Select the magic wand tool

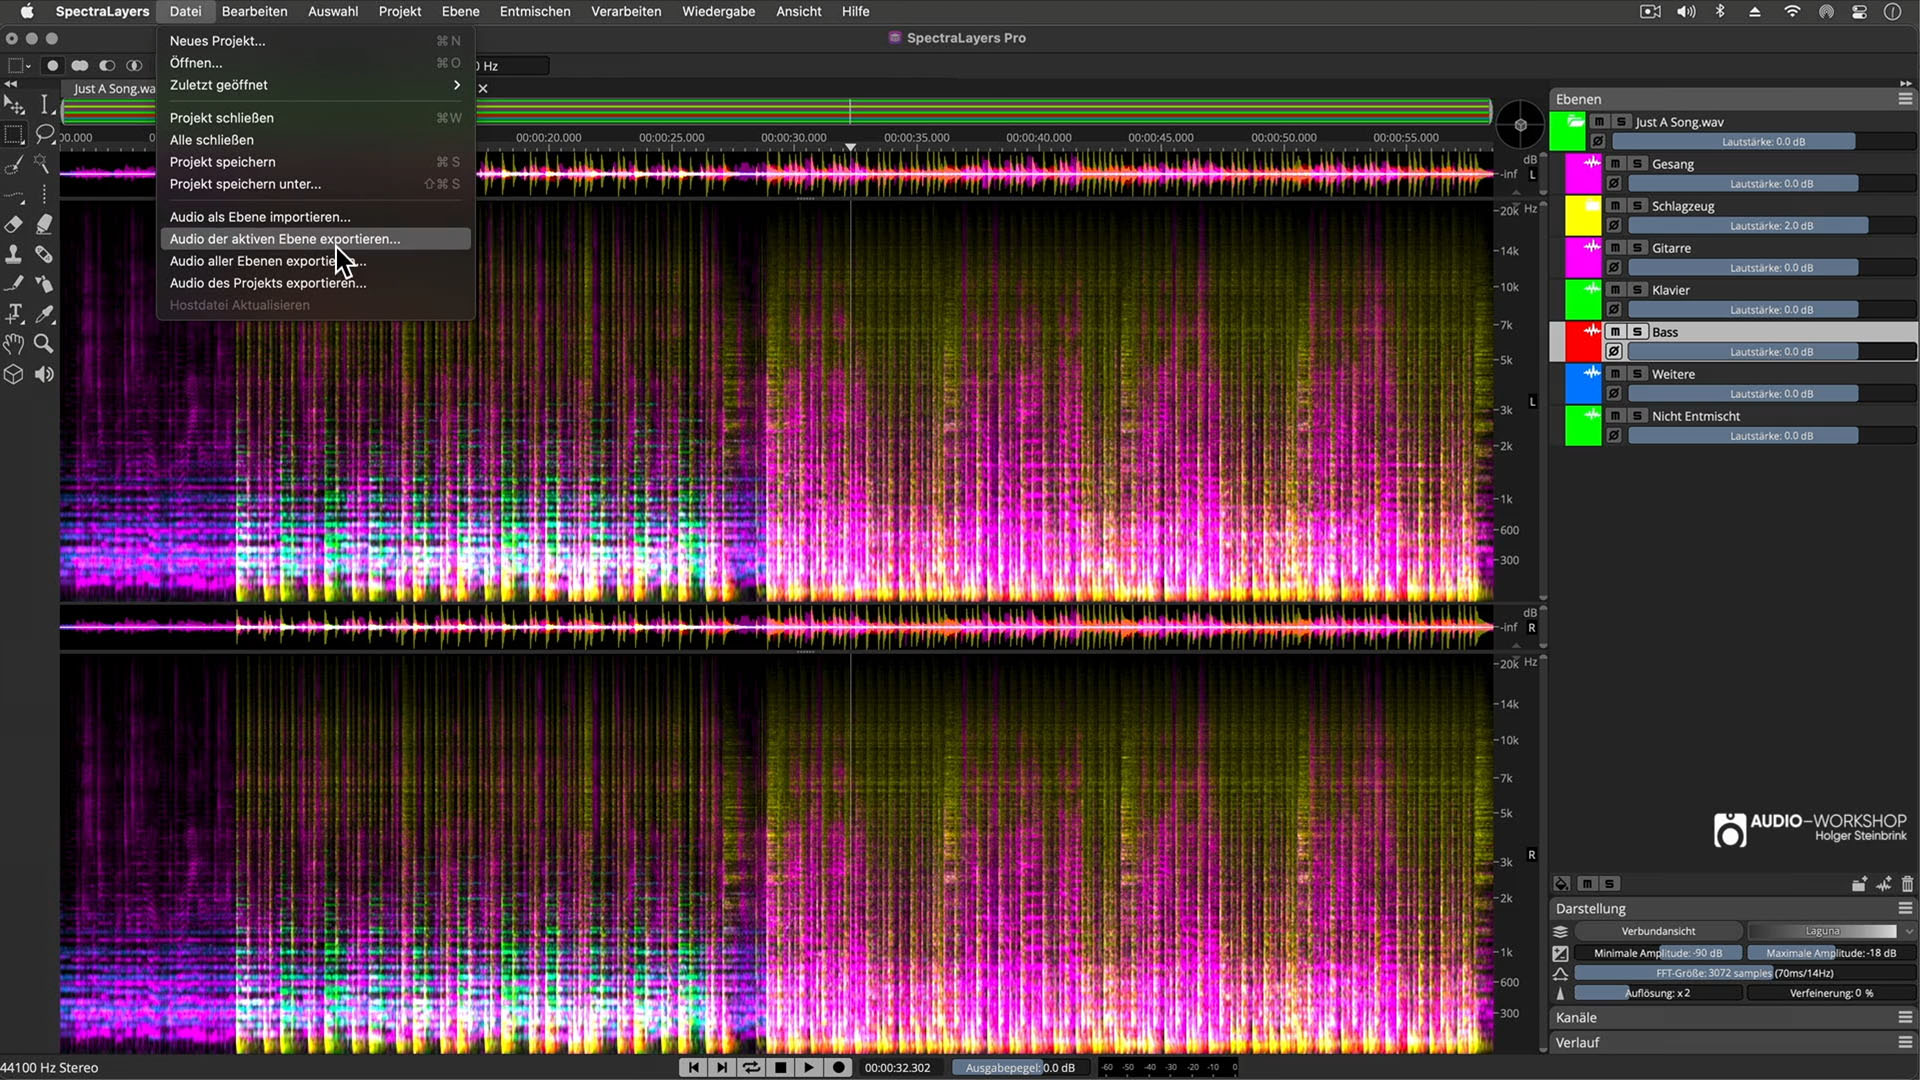tap(43, 164)
